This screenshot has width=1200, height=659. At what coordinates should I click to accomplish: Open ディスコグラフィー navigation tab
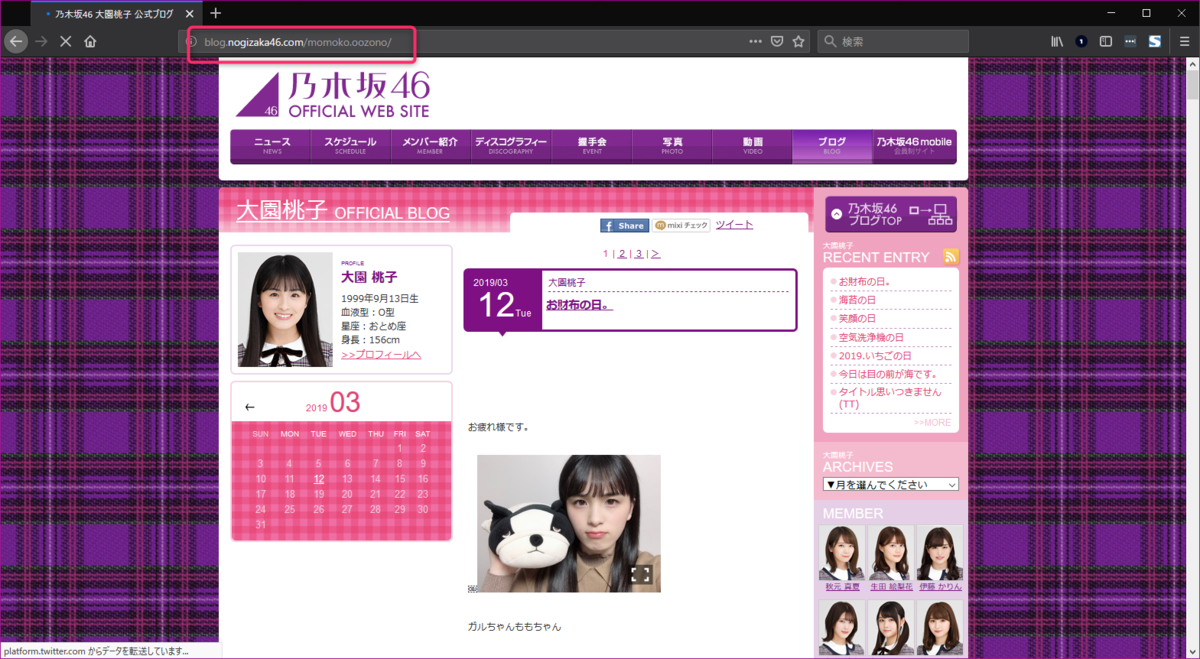pos(511,146)
